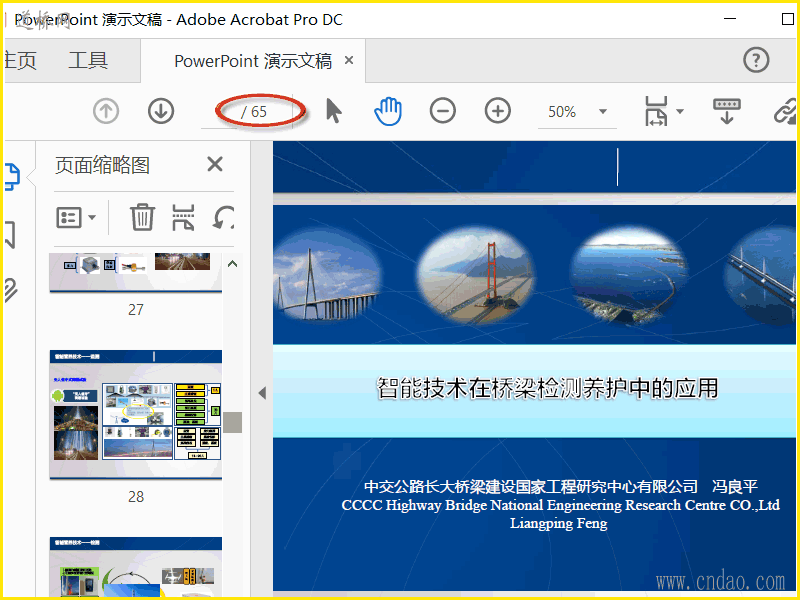
Task: Select the PowerPoint 演示文稿 document tab
Action: pos(253,61)
